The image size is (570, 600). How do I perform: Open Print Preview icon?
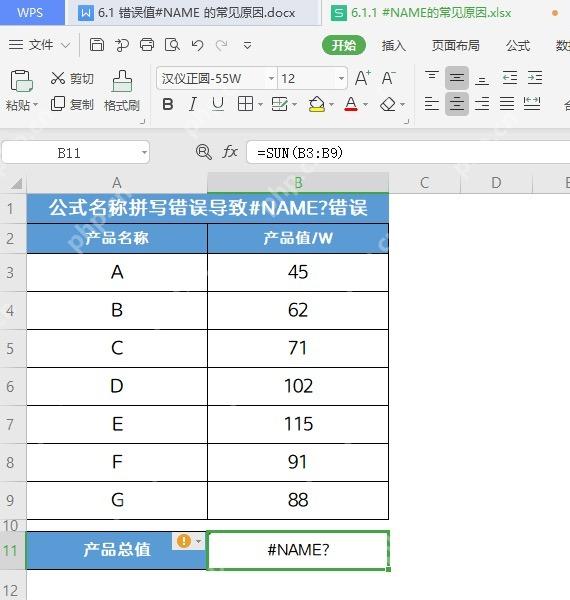[x=172, y=45]
